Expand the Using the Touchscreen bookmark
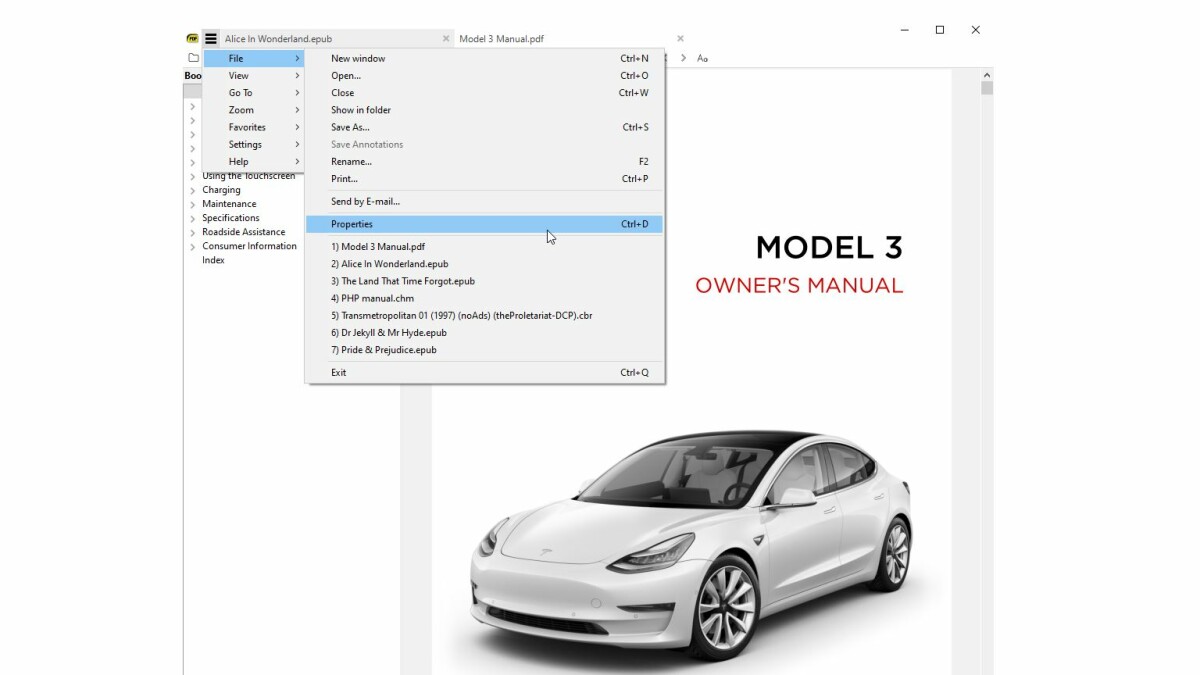 (192, 176)
